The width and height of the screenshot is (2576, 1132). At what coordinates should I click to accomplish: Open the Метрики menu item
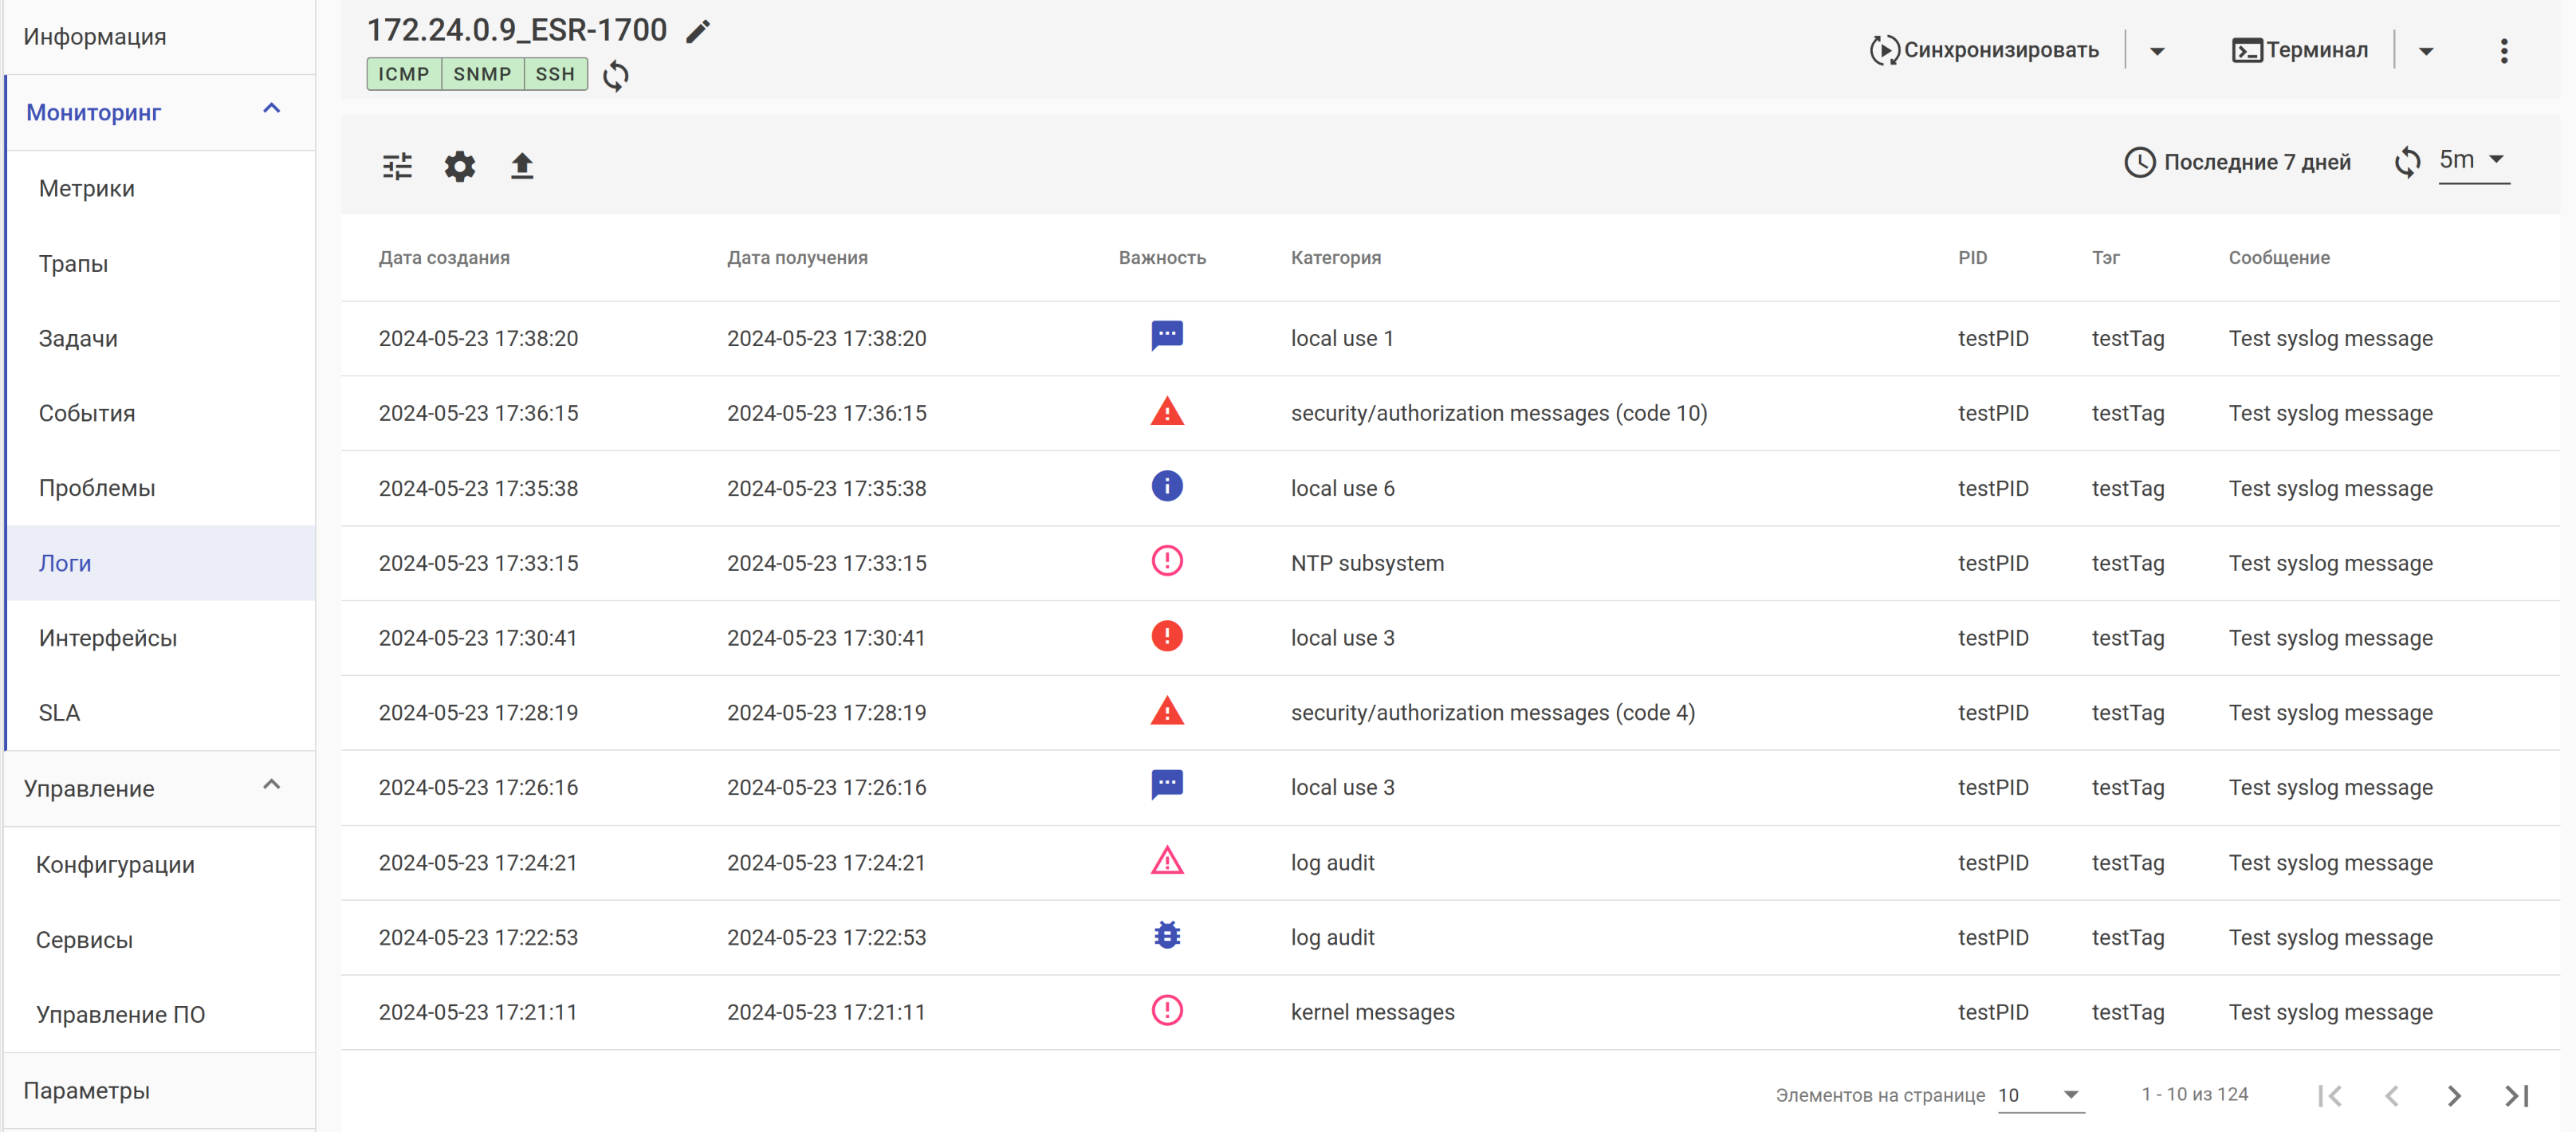click(x=87, y=188)
